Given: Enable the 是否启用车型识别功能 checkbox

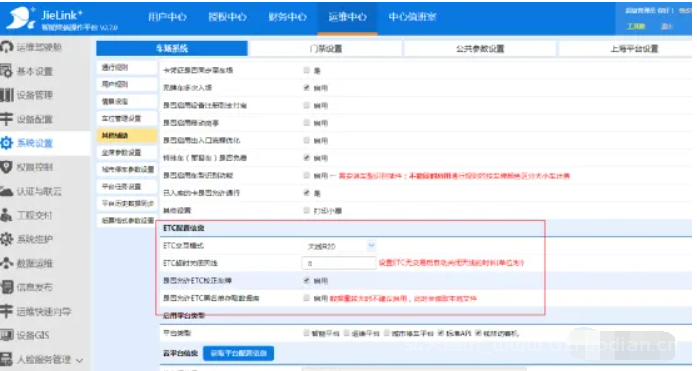Looking at the screenshot, I should tap(306, 175).
